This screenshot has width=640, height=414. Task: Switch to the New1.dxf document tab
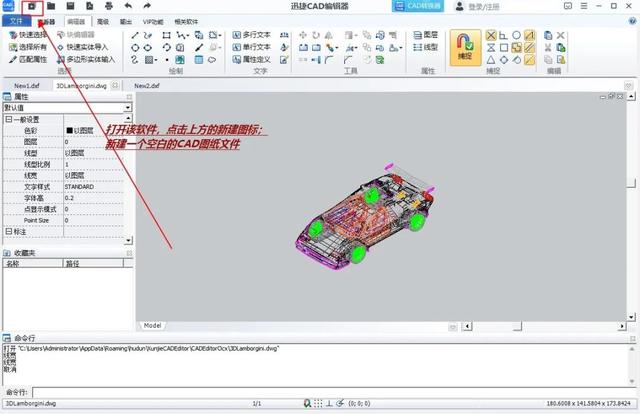(x=27, y=86)
